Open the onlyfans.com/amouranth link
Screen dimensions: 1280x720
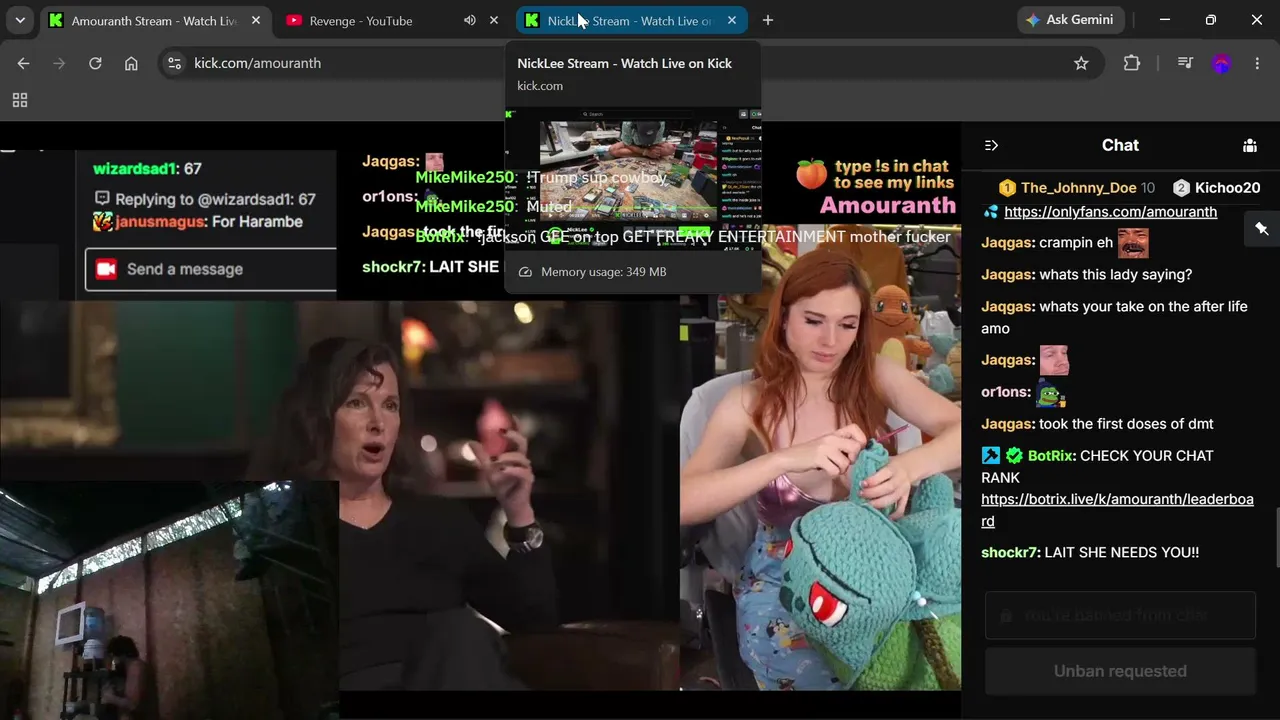coord(1110,212)
